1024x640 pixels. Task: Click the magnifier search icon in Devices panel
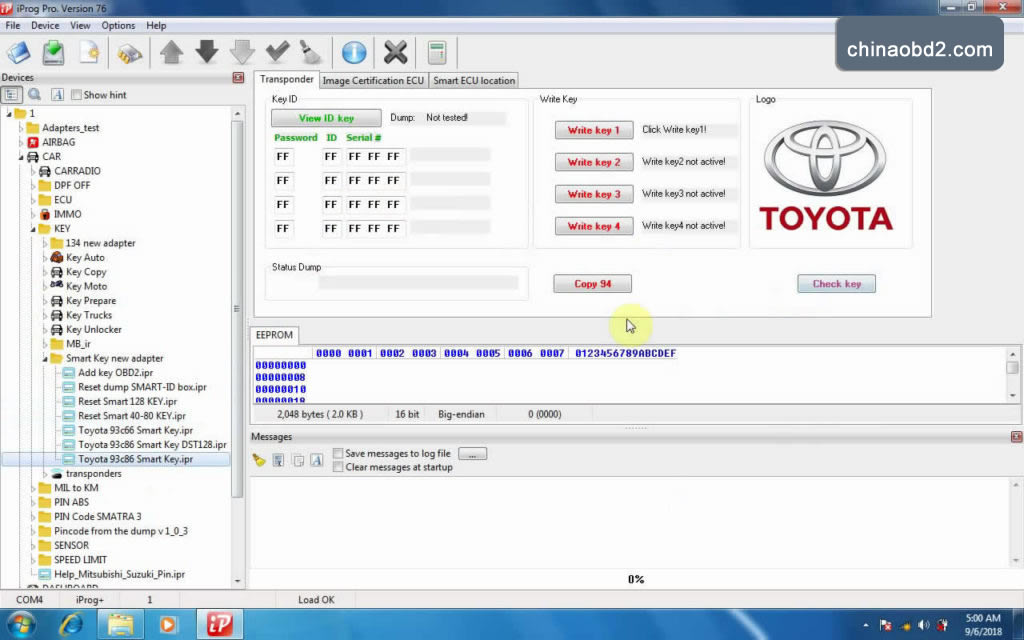point(35,95)
